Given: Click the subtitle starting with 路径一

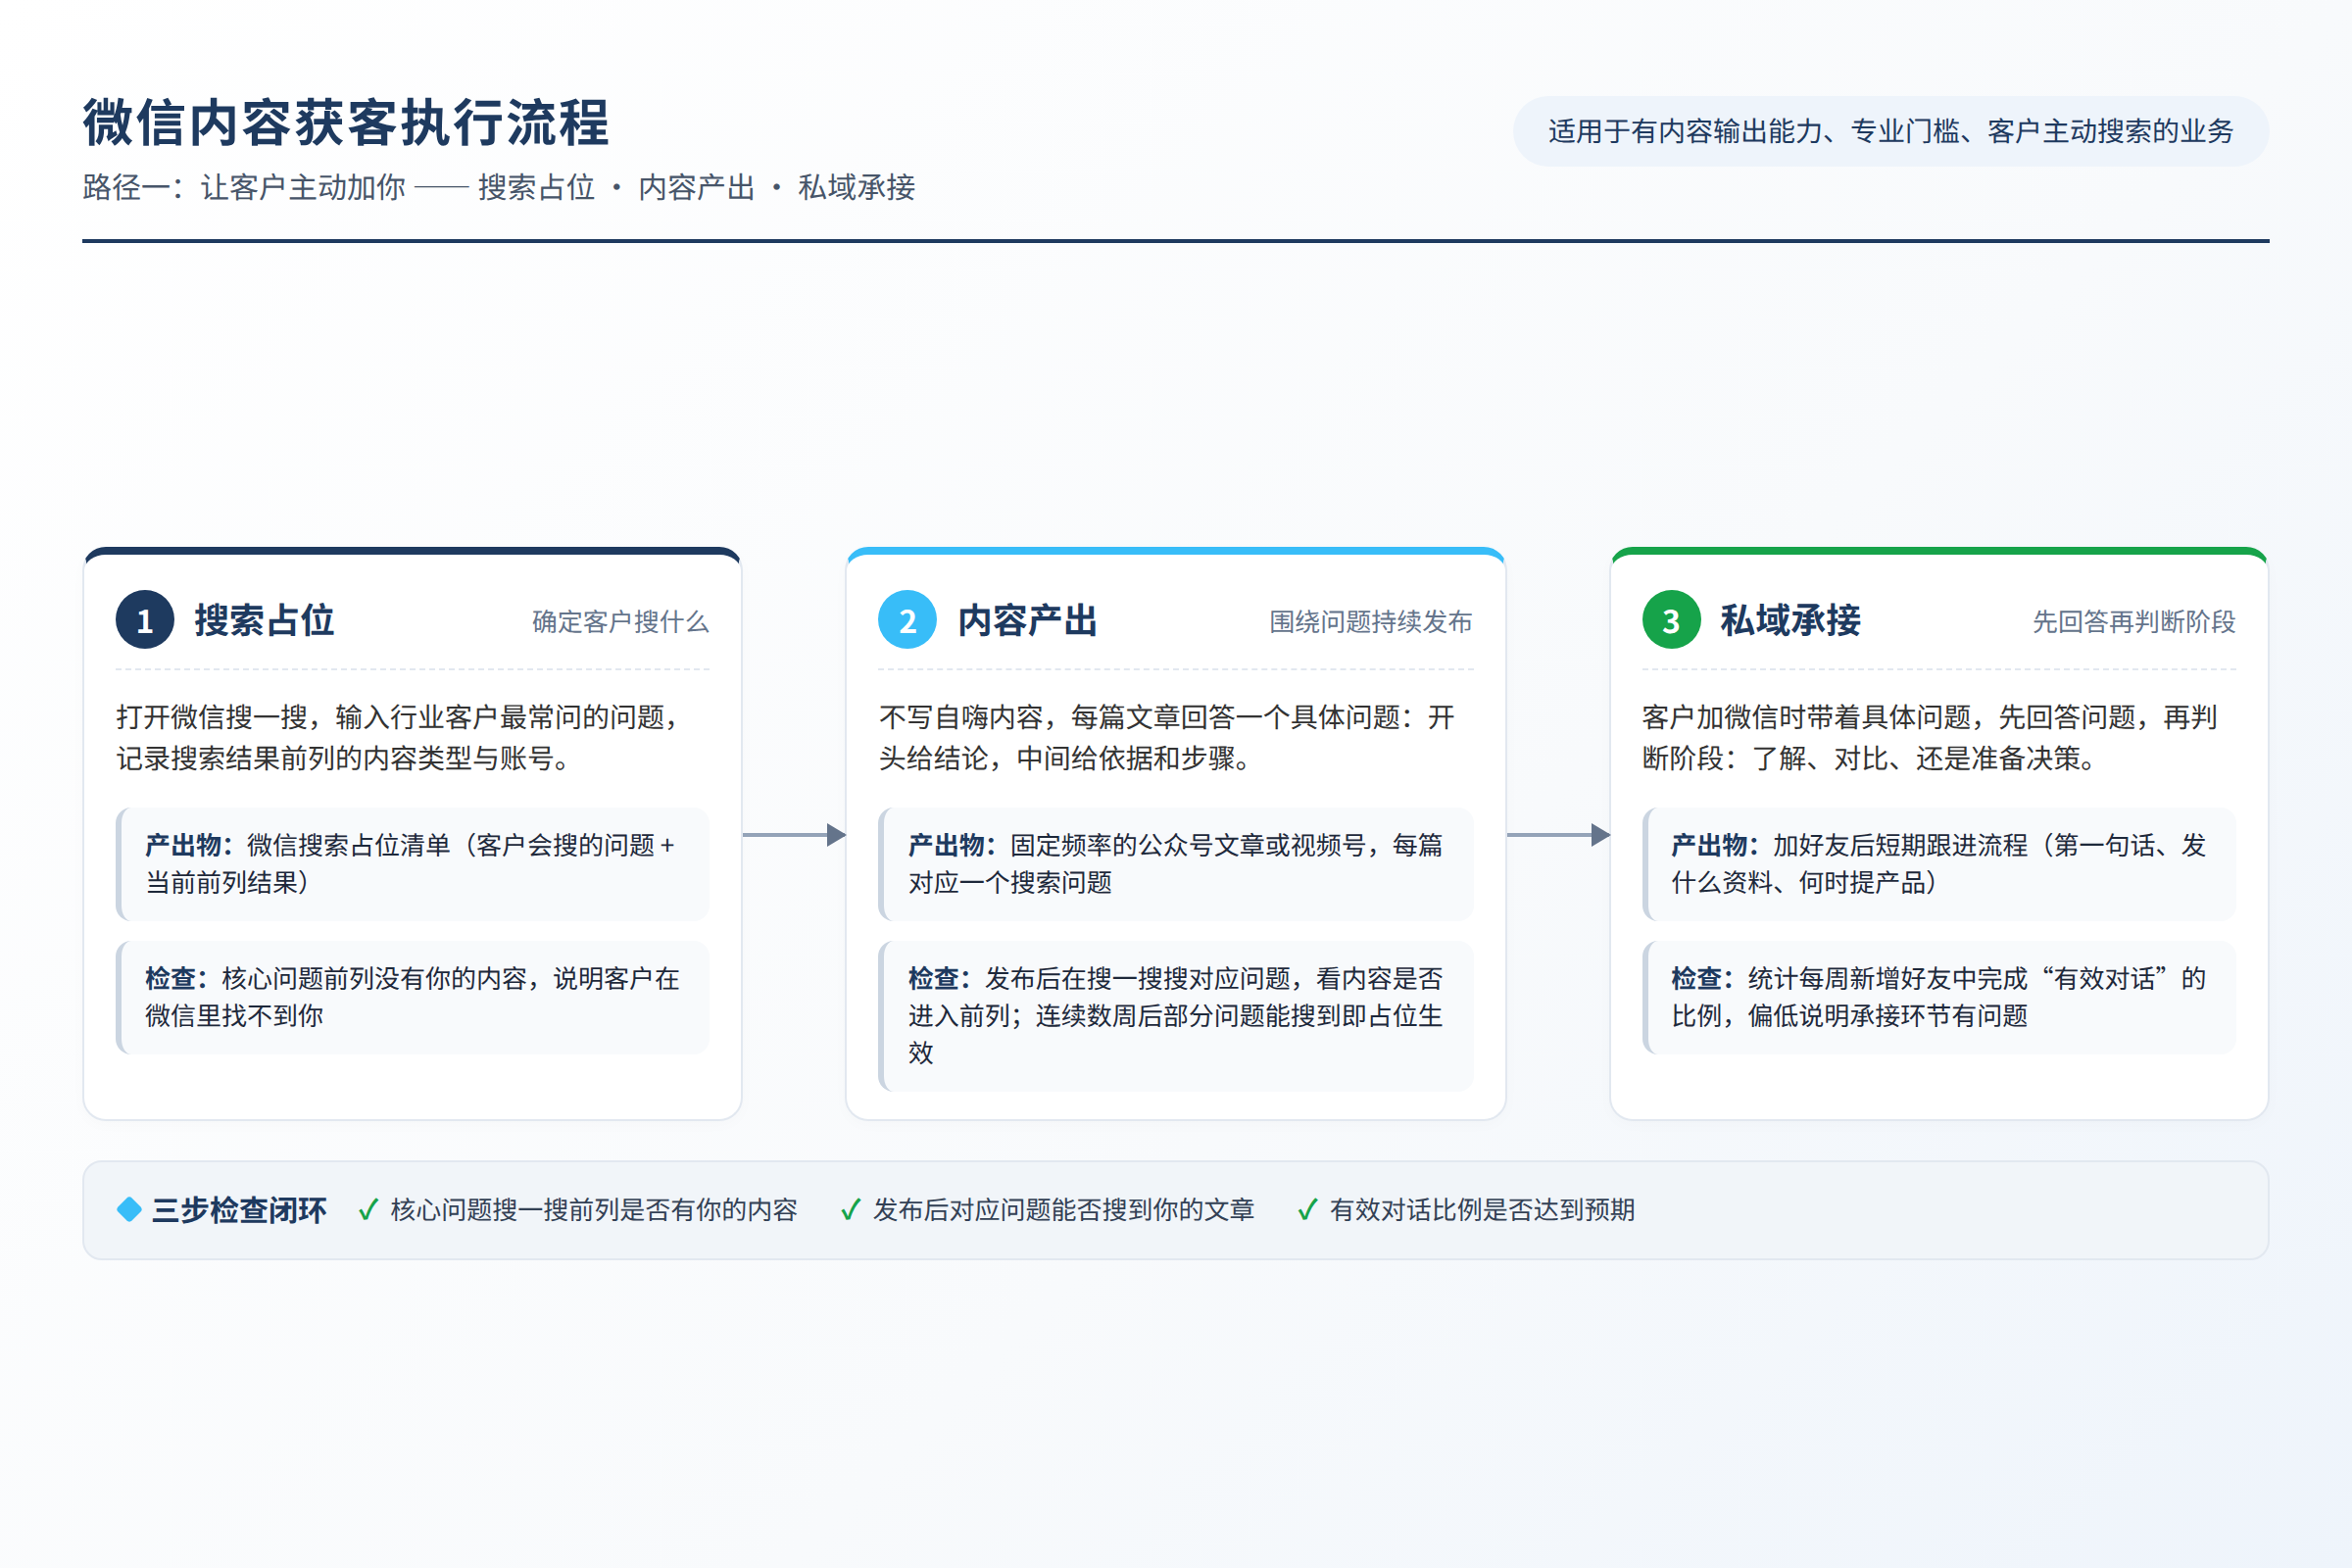Looking at the screenshot, I should point(498,187).
